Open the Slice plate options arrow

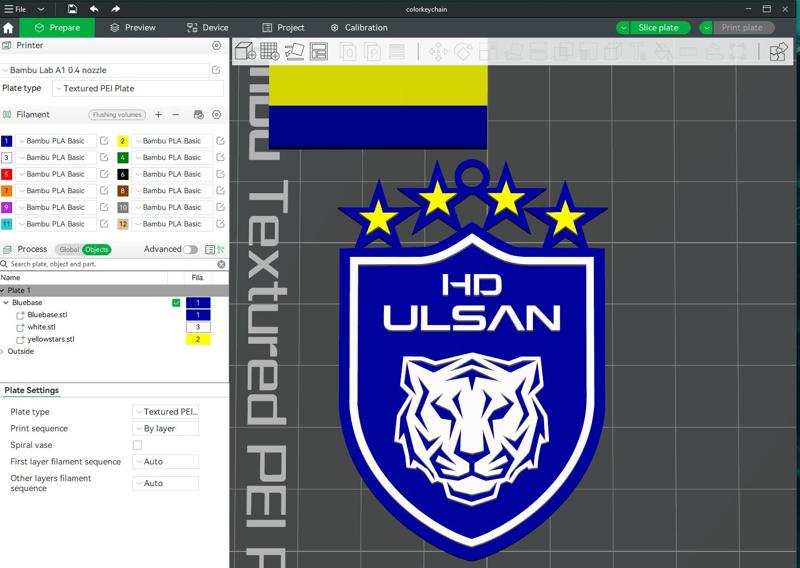point(622,28)
